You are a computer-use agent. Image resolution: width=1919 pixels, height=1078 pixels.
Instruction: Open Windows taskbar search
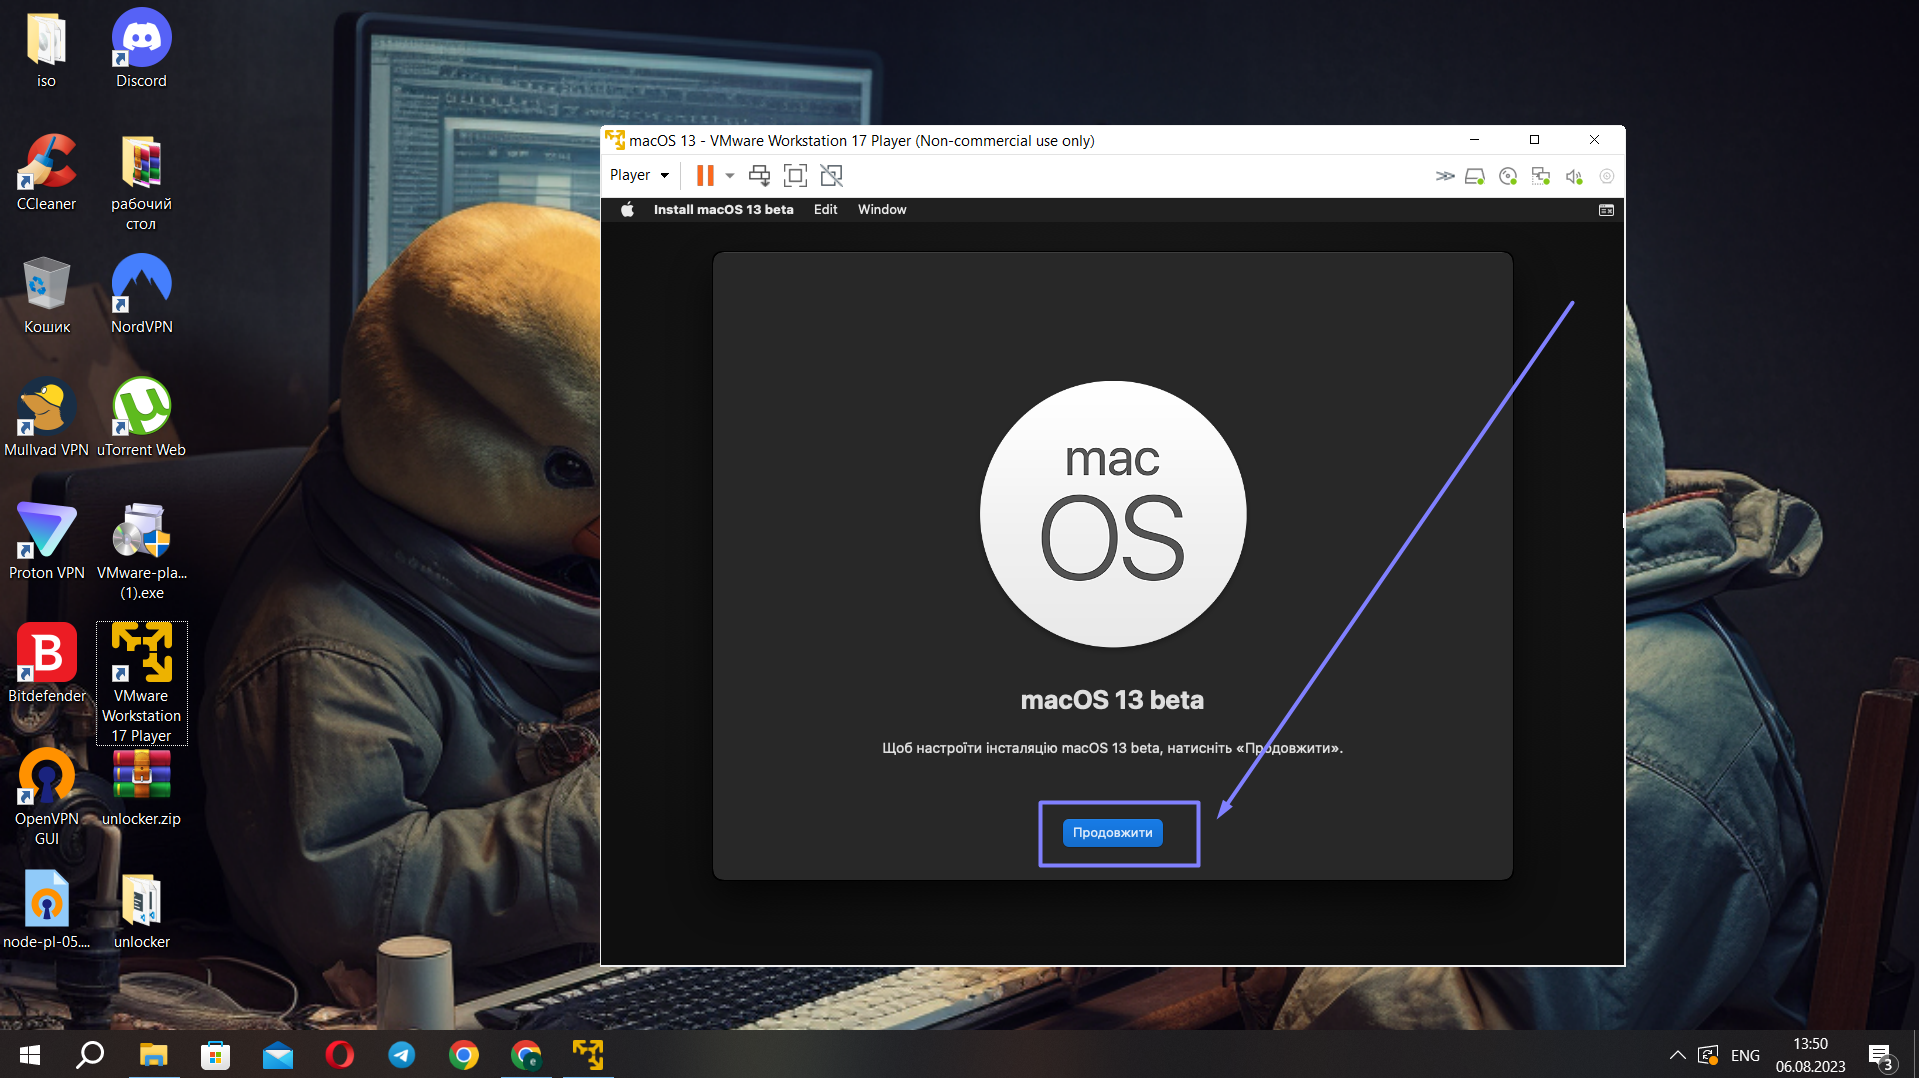tap(90, 1055)
